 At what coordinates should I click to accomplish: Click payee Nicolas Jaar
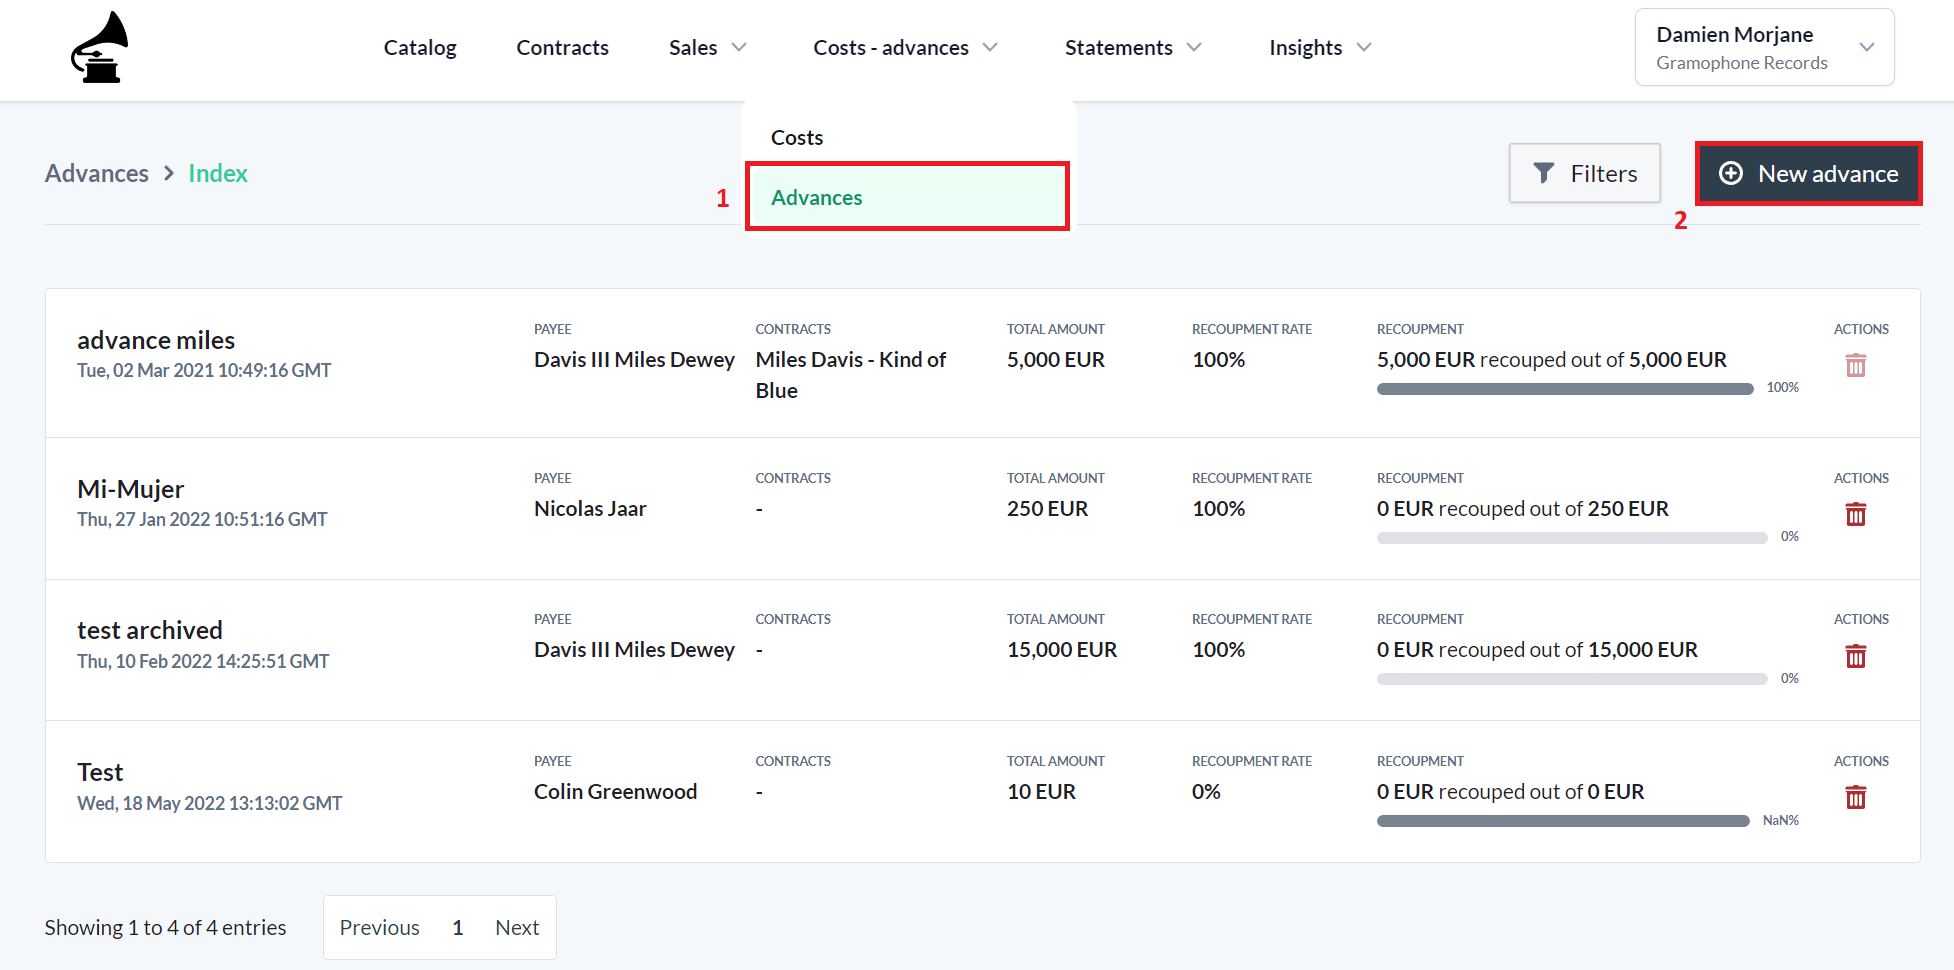coord(590,508)
